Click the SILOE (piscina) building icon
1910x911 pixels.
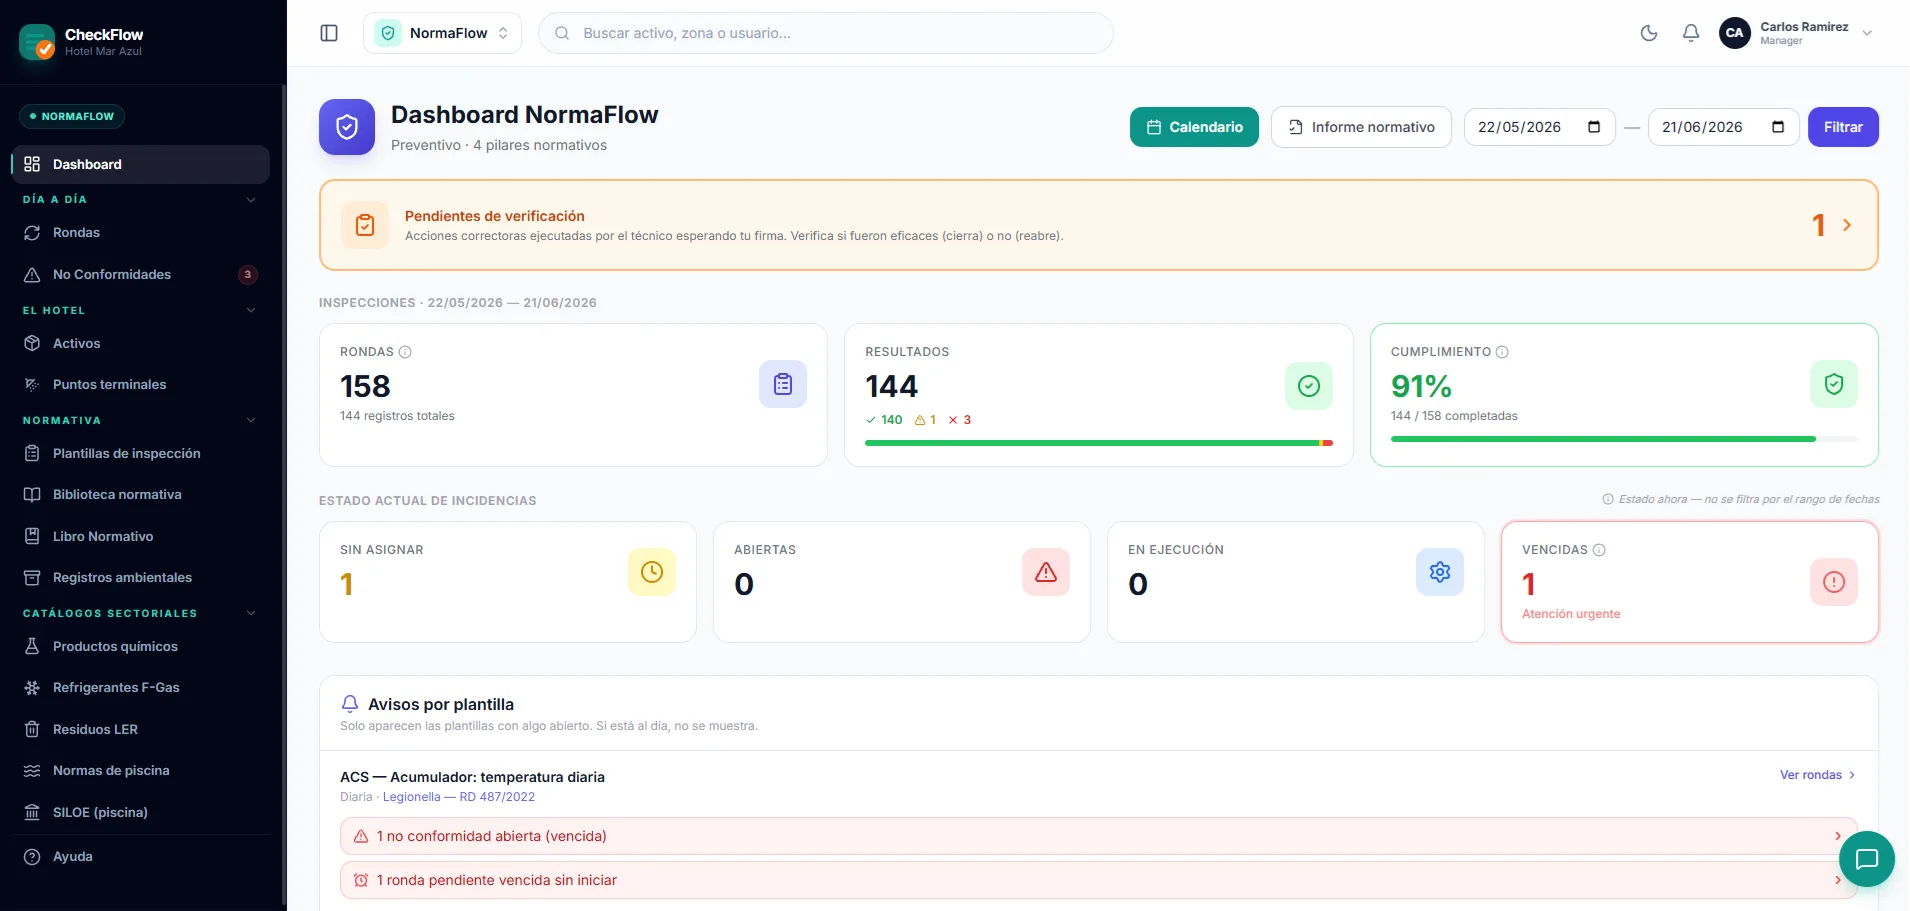tap(32, 812)
